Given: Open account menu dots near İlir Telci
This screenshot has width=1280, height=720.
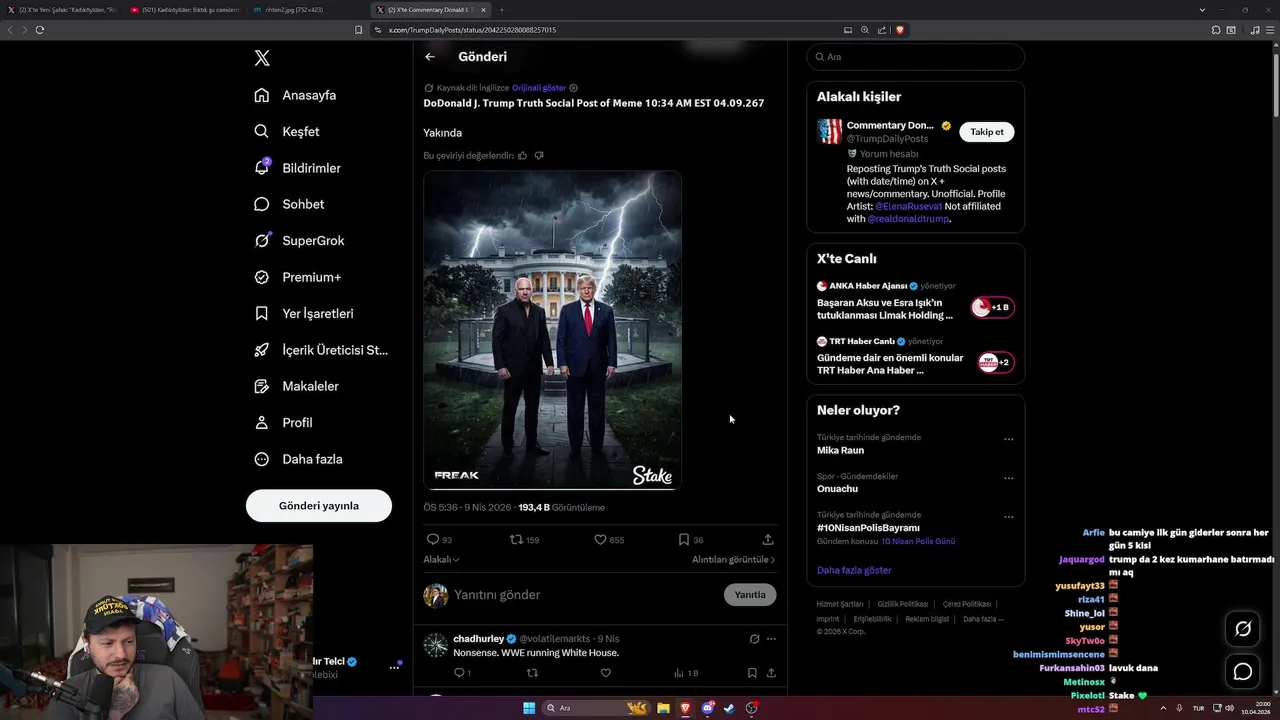Looking at the screenshot, I should coord(394,667).
